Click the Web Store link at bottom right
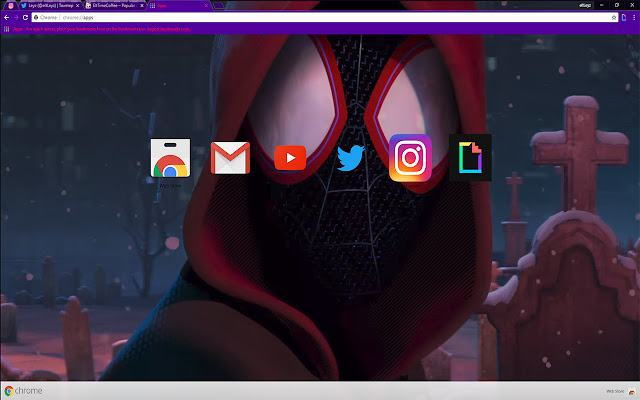Screen dimensions: 640x400 tap(620, 391)
